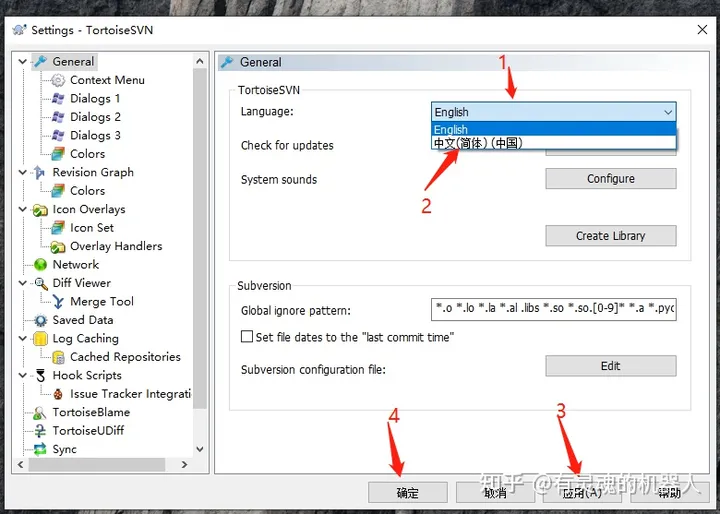Enable set file dates to last commit time
The image size is (720, 514).
pos(248,337)
